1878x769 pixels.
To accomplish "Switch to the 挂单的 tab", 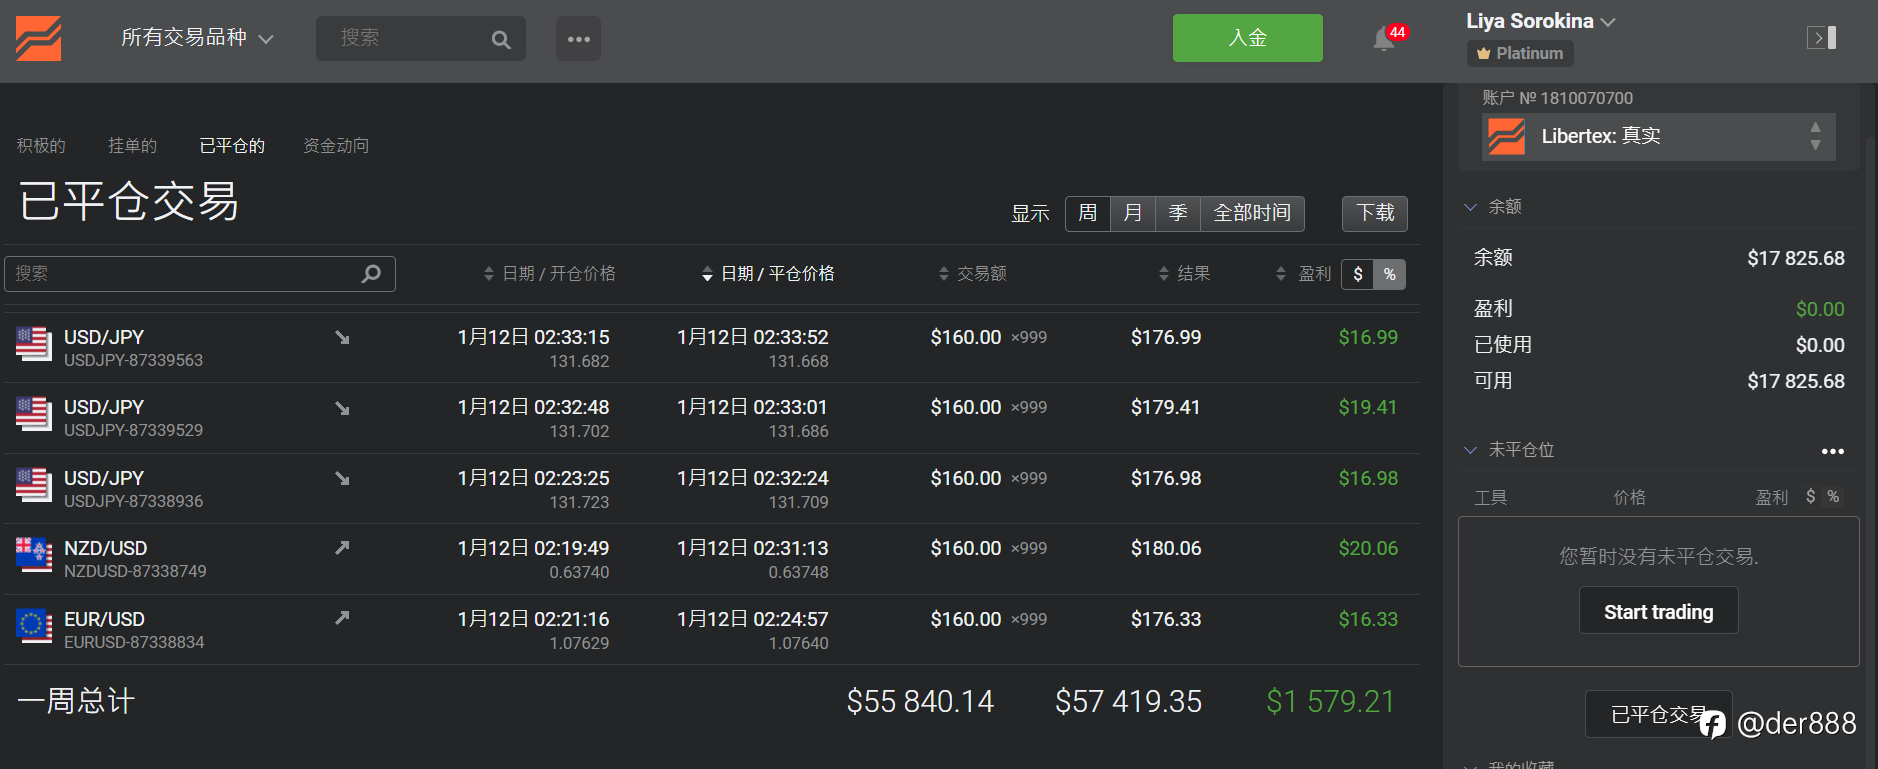I will tap(132, 146).
